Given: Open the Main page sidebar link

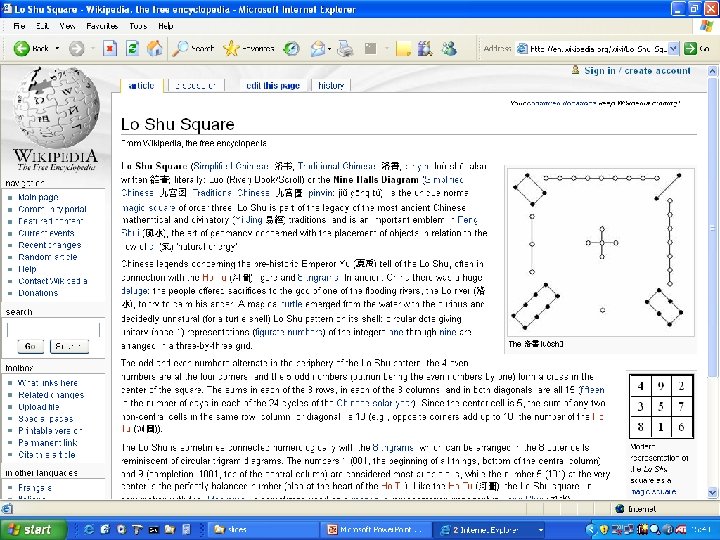Looking at the screenshot, I should coord(38,197).
